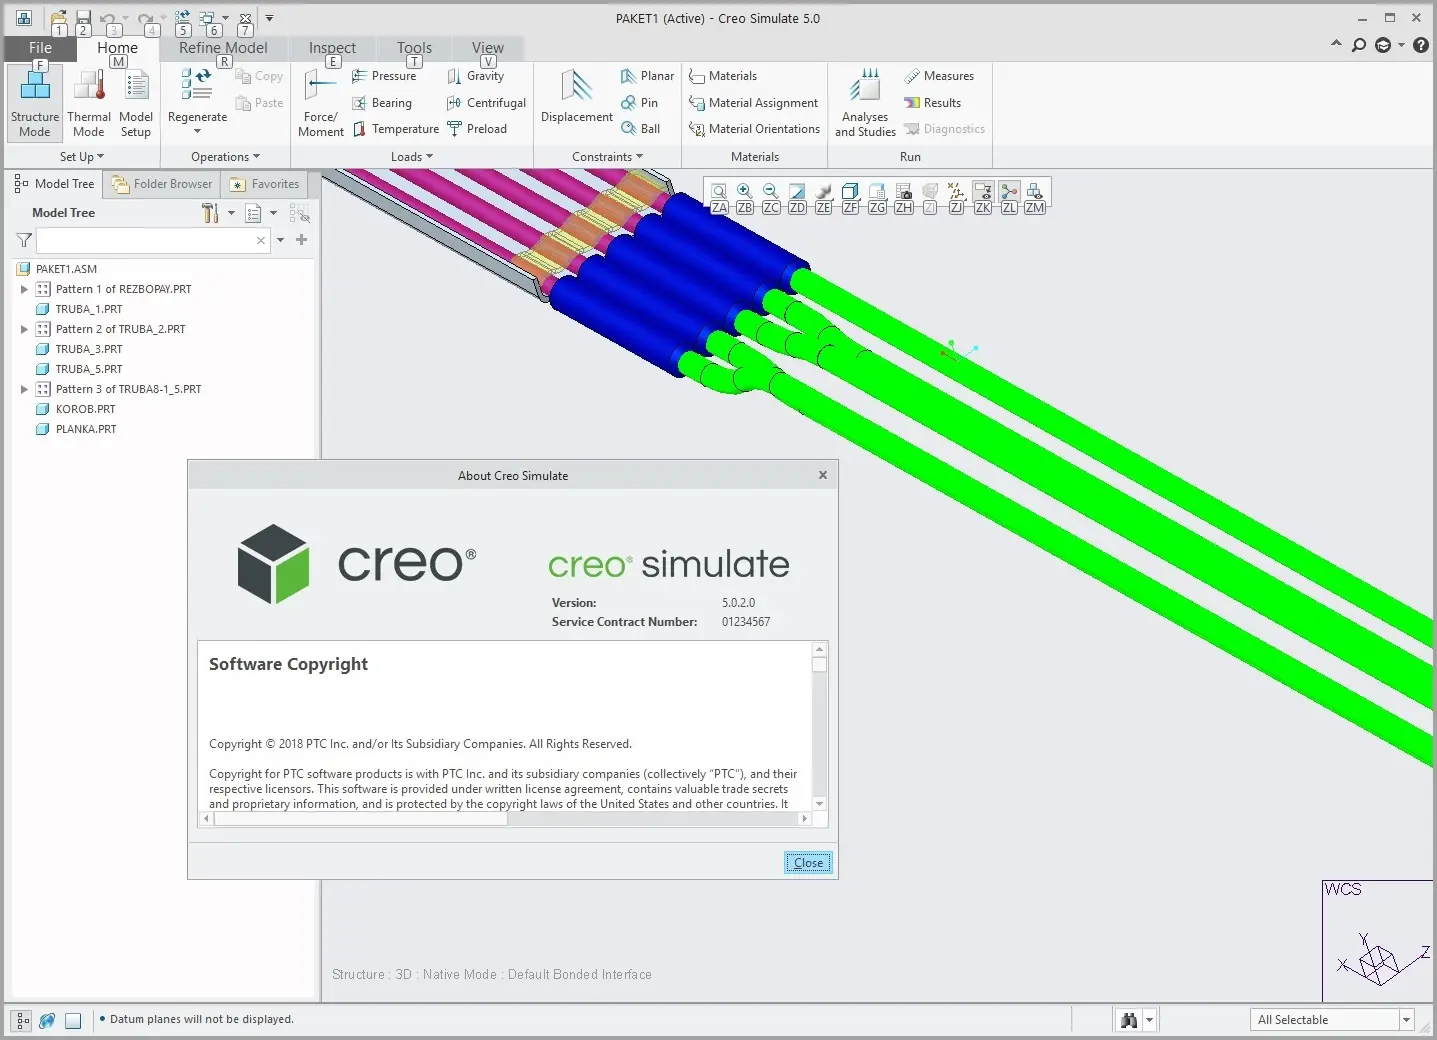Screen dimensions: 1437x1040
Task: Toggle the ZL connections display button
Action: (1009, 192)
